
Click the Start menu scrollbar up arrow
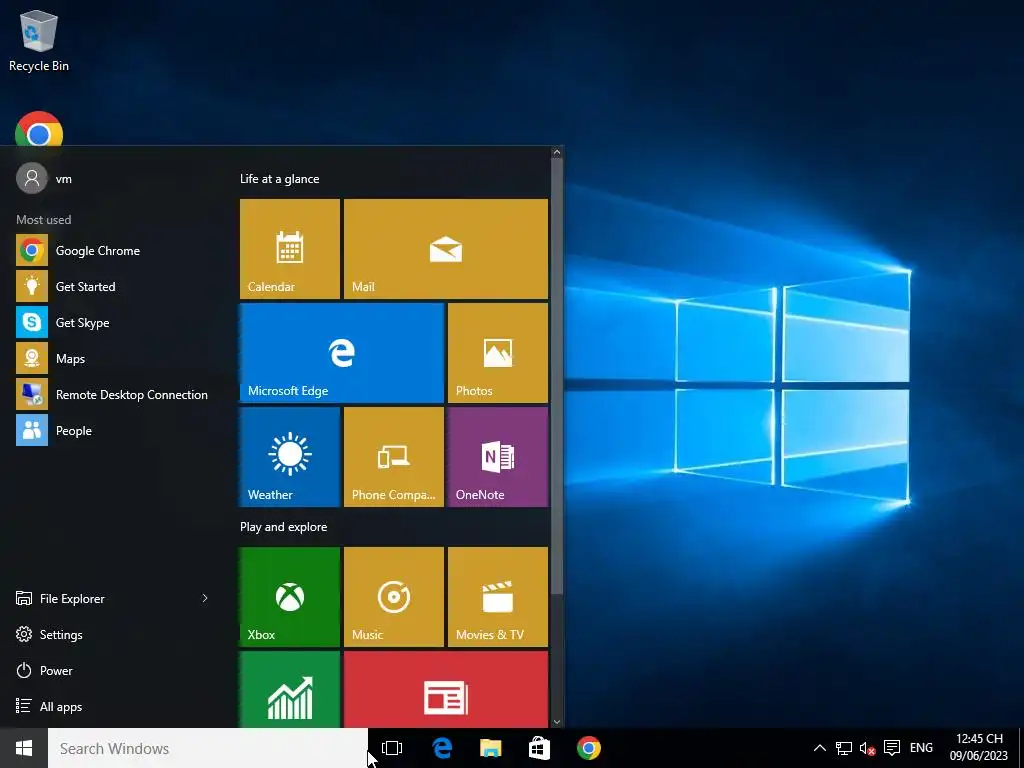[x=556, y=152]
